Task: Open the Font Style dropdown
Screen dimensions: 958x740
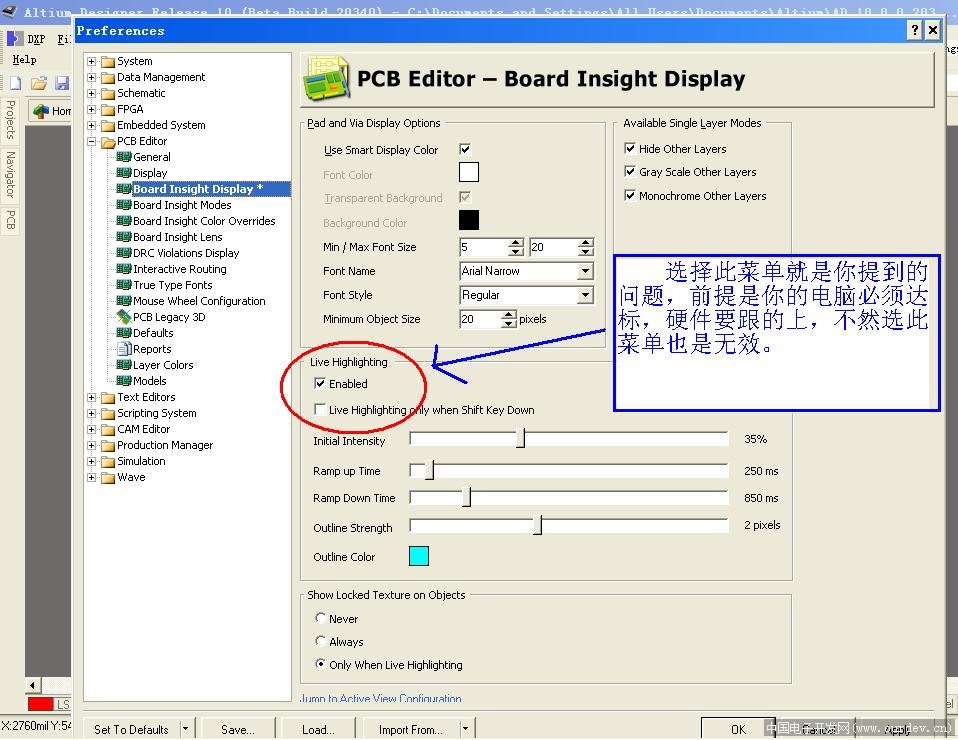Action: pos(585,295)
